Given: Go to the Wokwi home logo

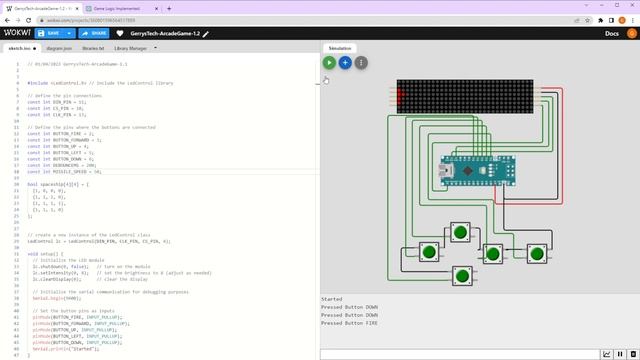Looking at the screenshot, I should click(17, 33).
